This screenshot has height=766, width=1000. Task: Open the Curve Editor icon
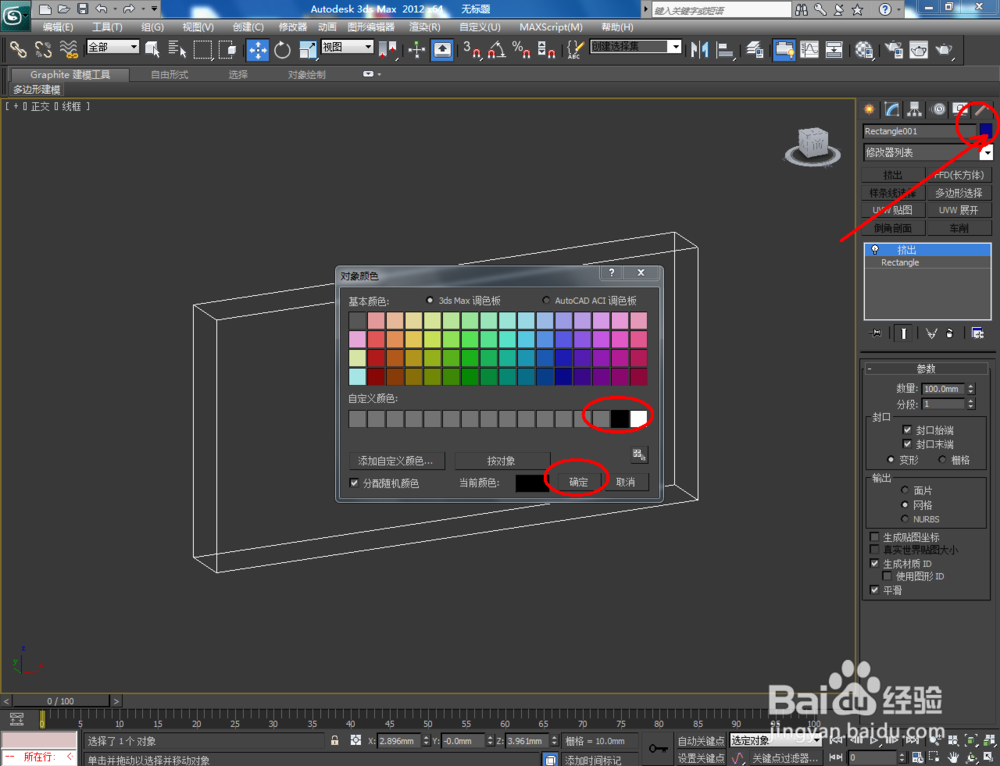click(x=809, y=49)
